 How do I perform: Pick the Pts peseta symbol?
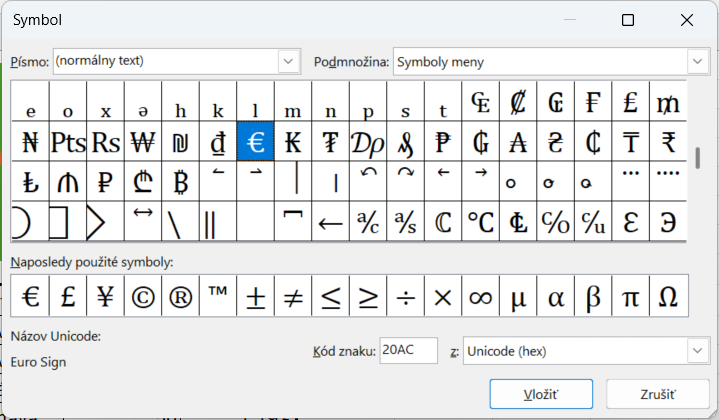(68, 141)
